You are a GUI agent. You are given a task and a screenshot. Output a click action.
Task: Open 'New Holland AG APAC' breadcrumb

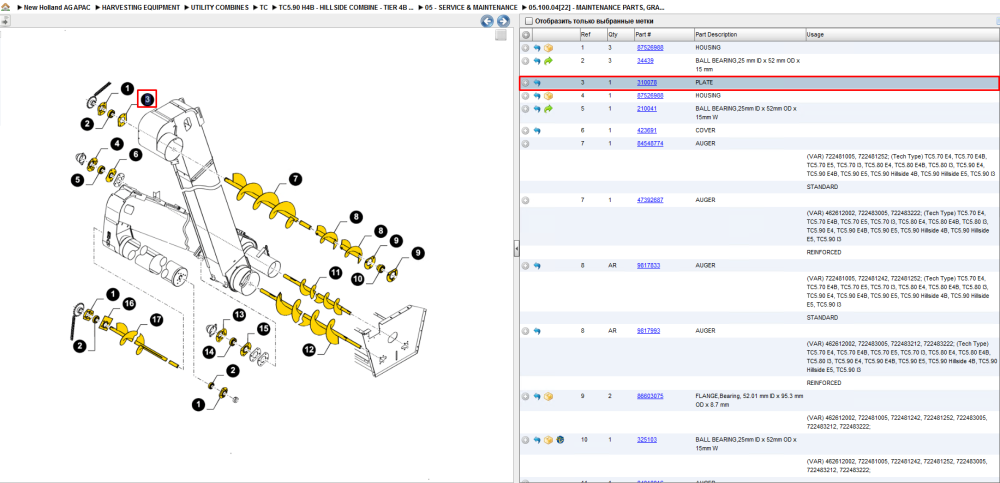(57, 8)
